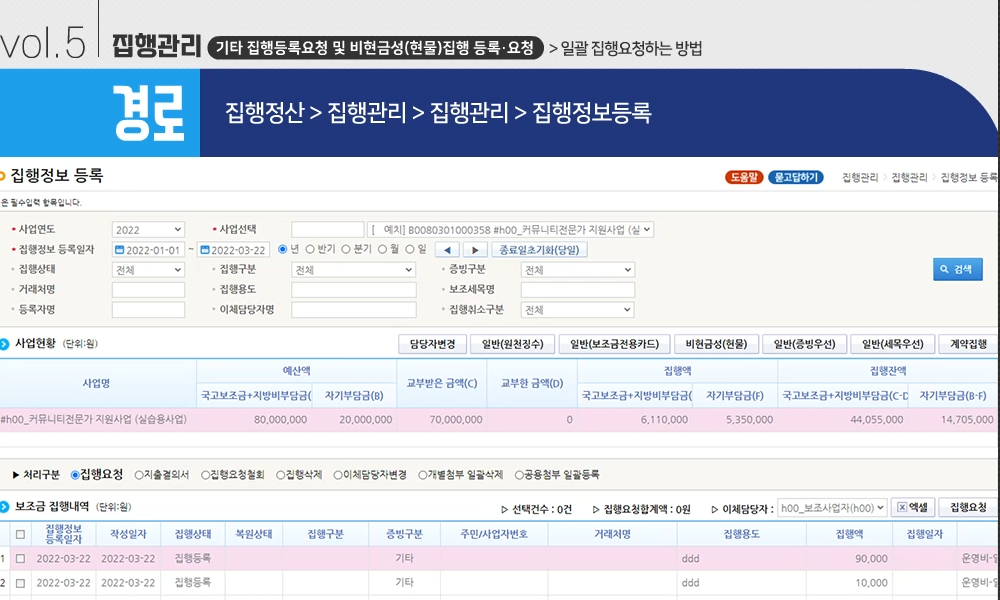Viewport: 1000px width, 600px height.
Task: Click the 일반(보조금전용카드) button
Action: 614,344
